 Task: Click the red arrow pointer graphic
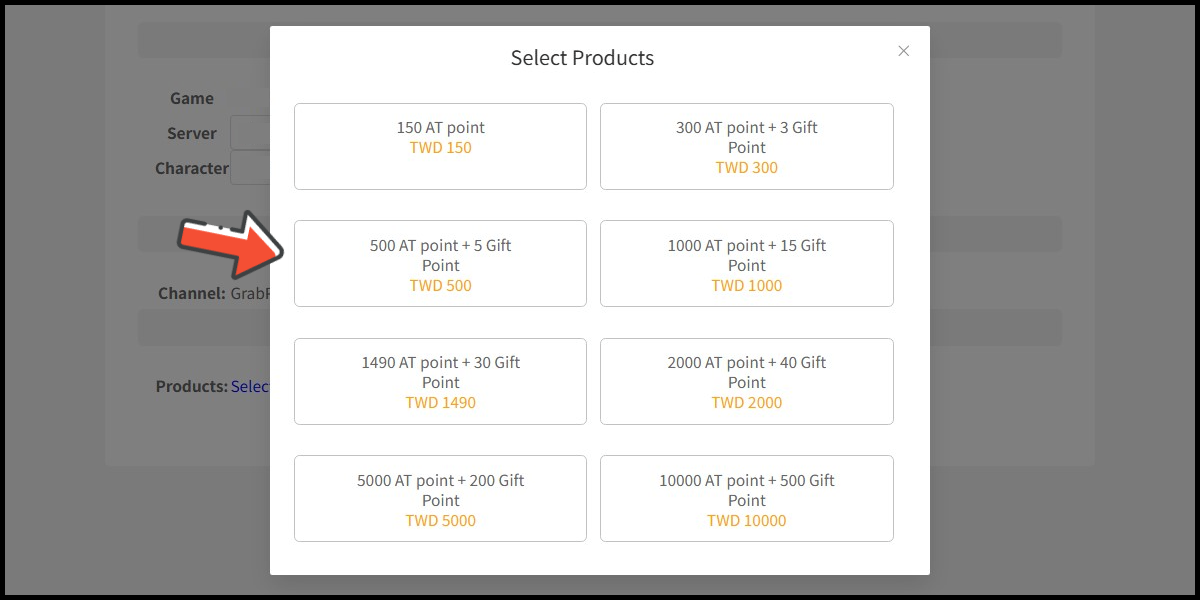(228, 243)
